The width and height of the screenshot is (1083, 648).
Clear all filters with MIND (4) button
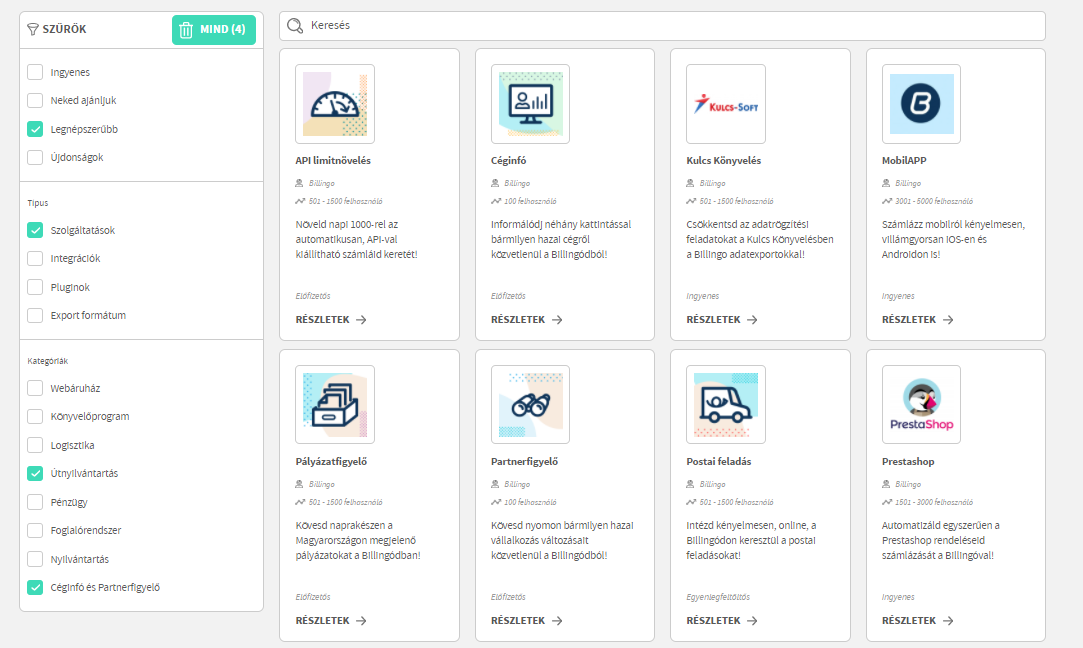pos(213,30)
